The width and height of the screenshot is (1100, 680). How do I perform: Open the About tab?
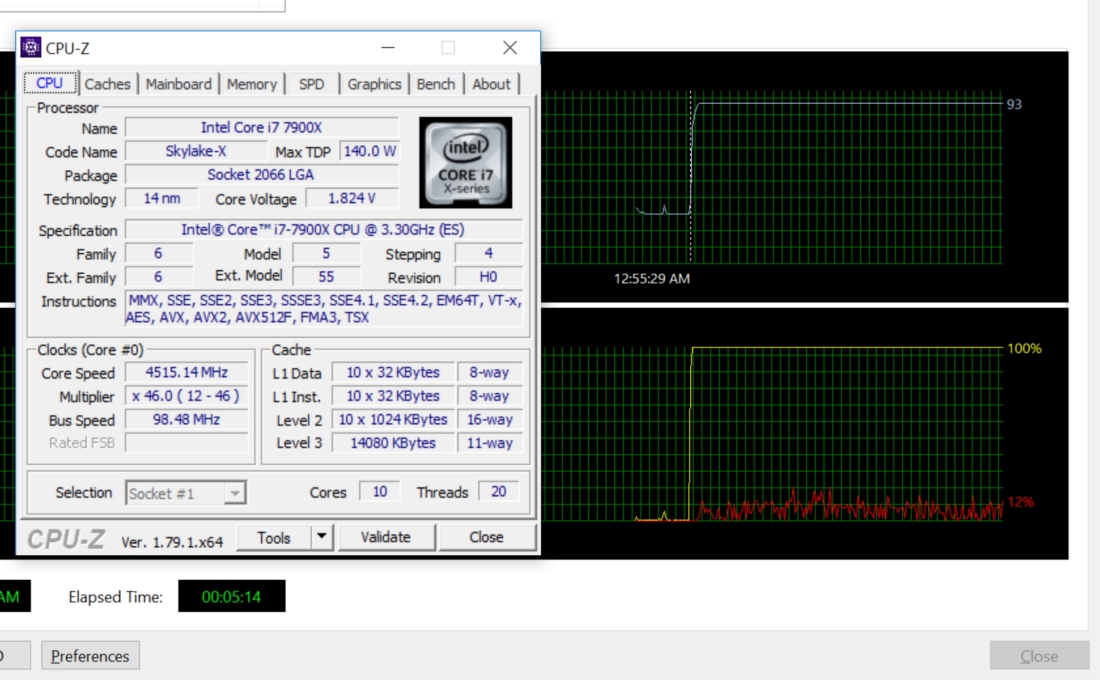click(x=492, y=84)
